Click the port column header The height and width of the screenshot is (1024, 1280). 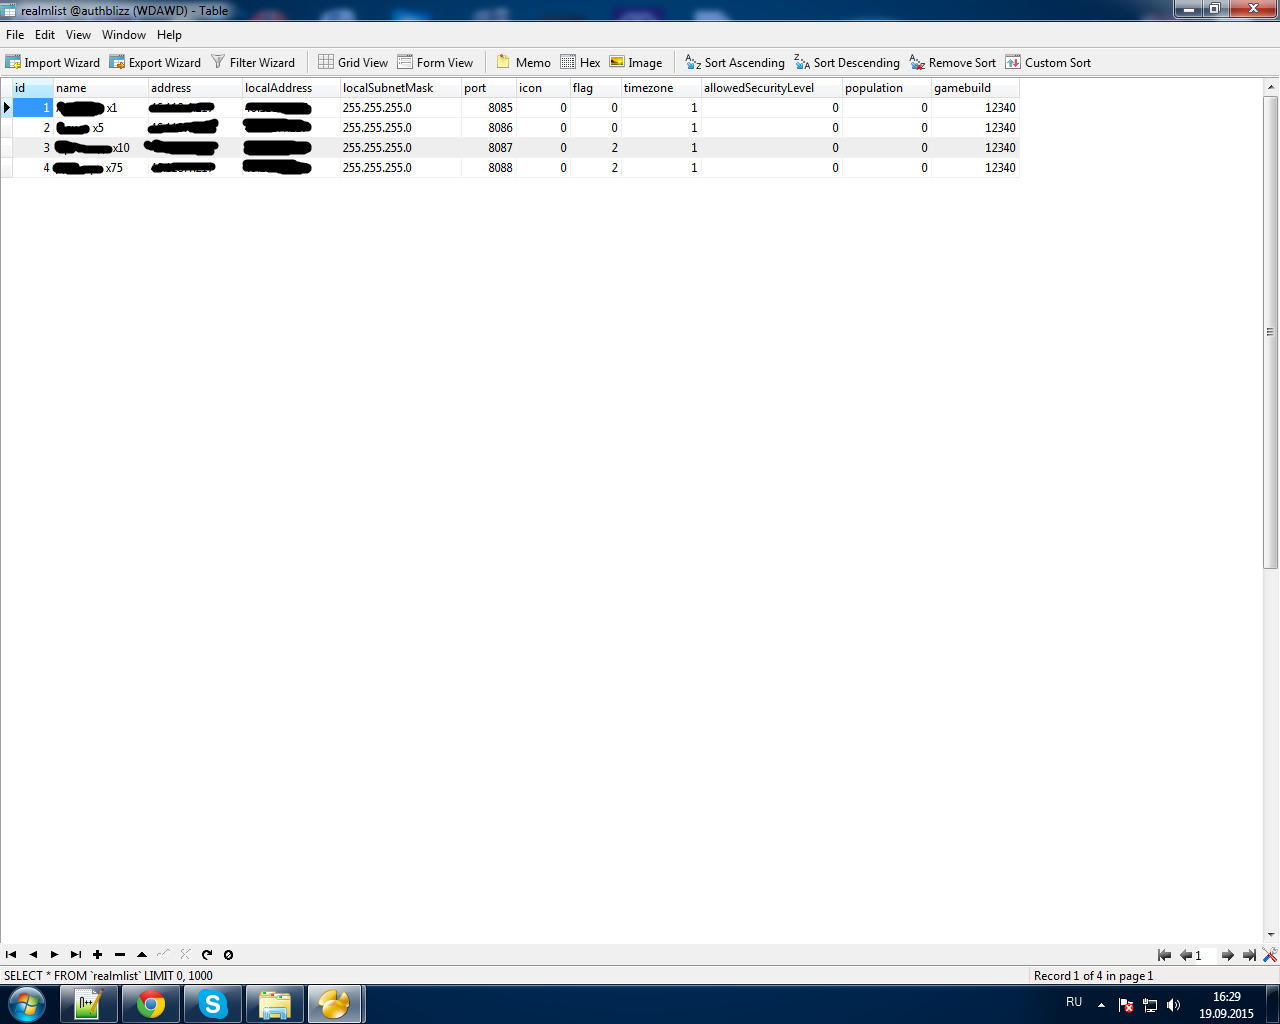click(488, 88)
